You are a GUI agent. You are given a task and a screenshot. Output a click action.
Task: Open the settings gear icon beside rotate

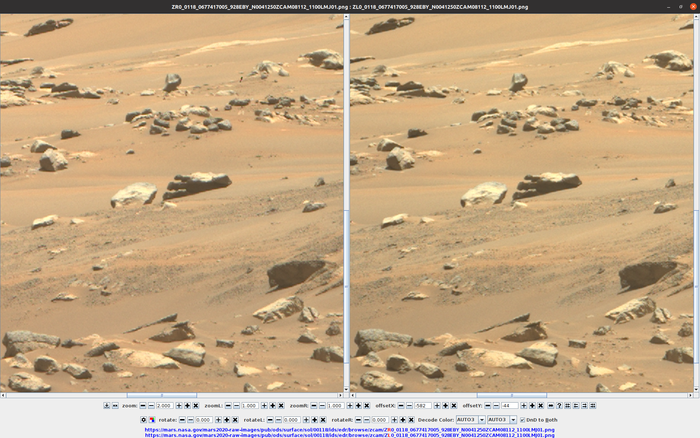[143, 419]
